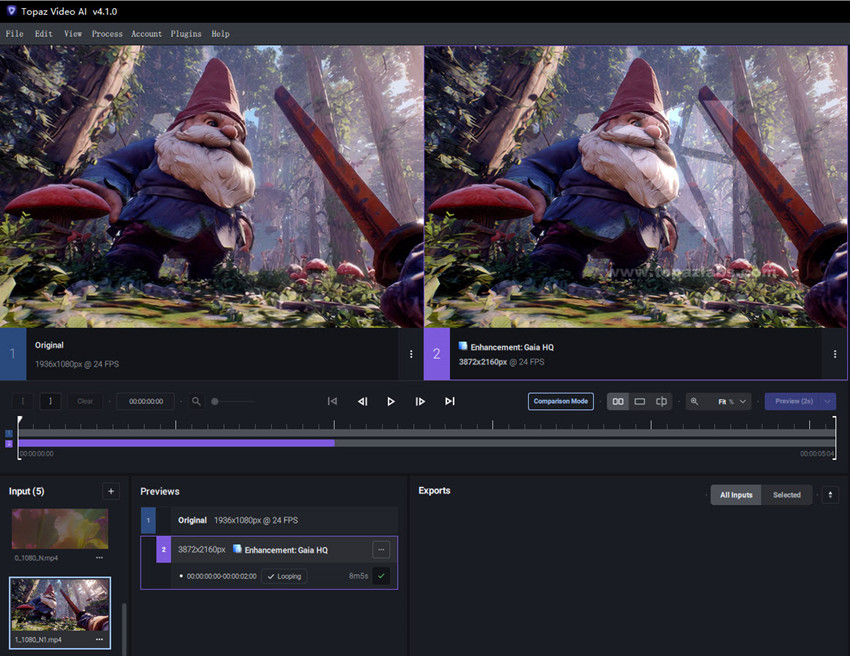Open the Fit % zoom dropdown
Screen dimensions: 850x656
[732, 401]
